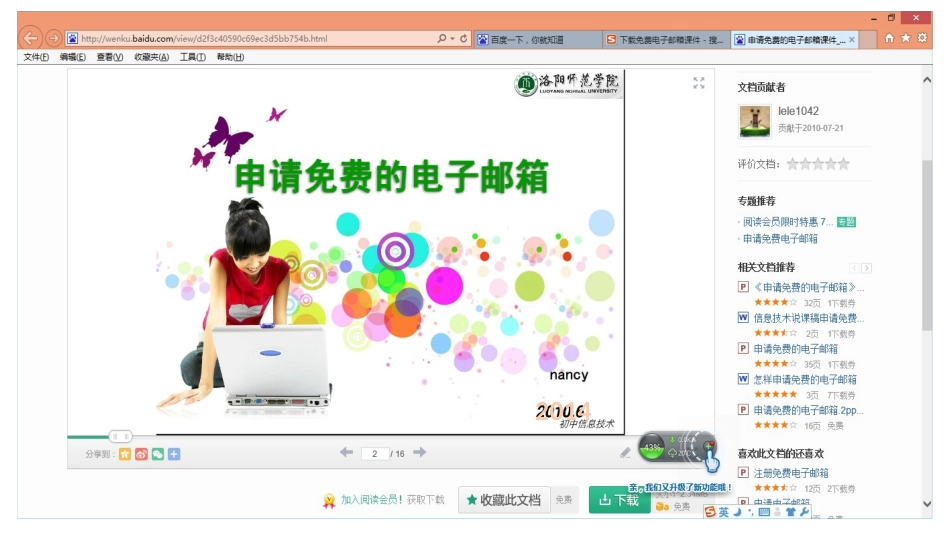Click the 35页 申请免费的电子邮箱 document
Screen dimensions: 950x535
[x=795, y=349]
